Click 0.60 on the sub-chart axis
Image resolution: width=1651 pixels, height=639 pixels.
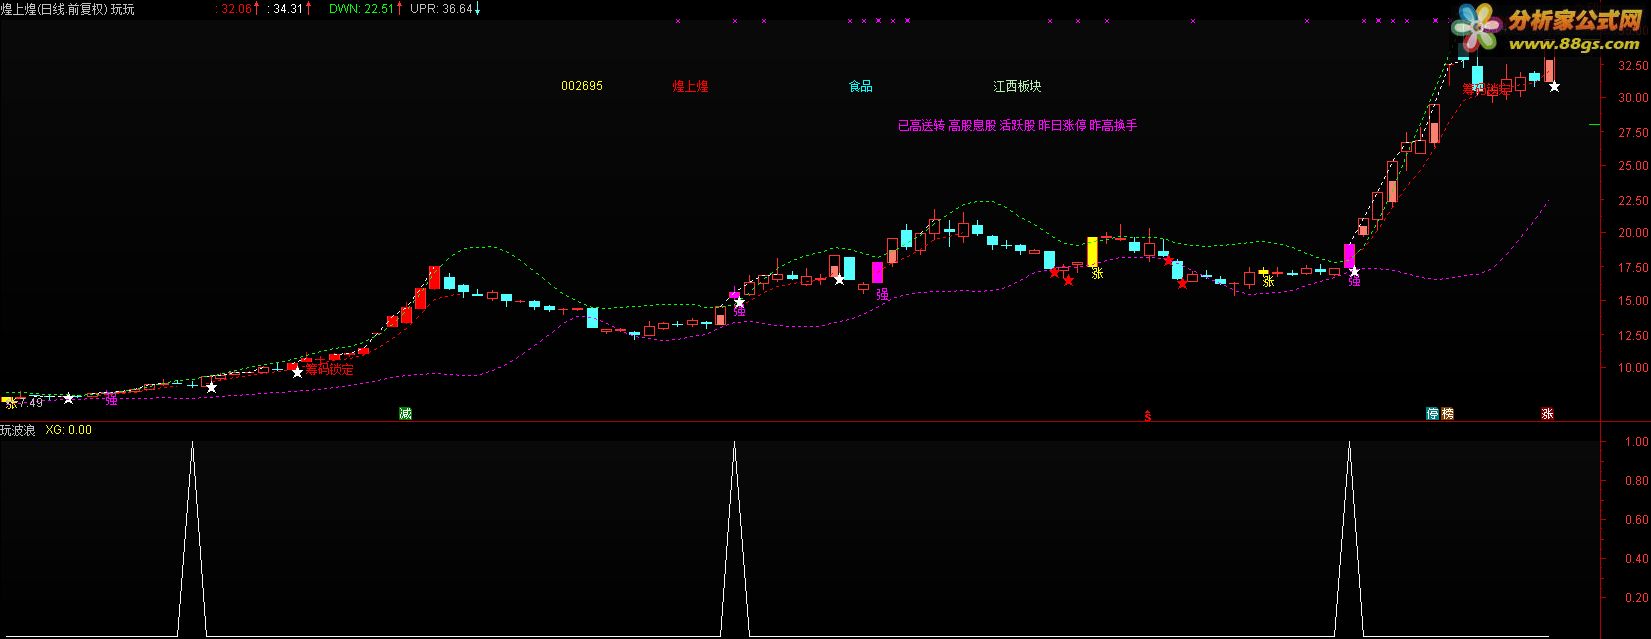point(1636,520)
